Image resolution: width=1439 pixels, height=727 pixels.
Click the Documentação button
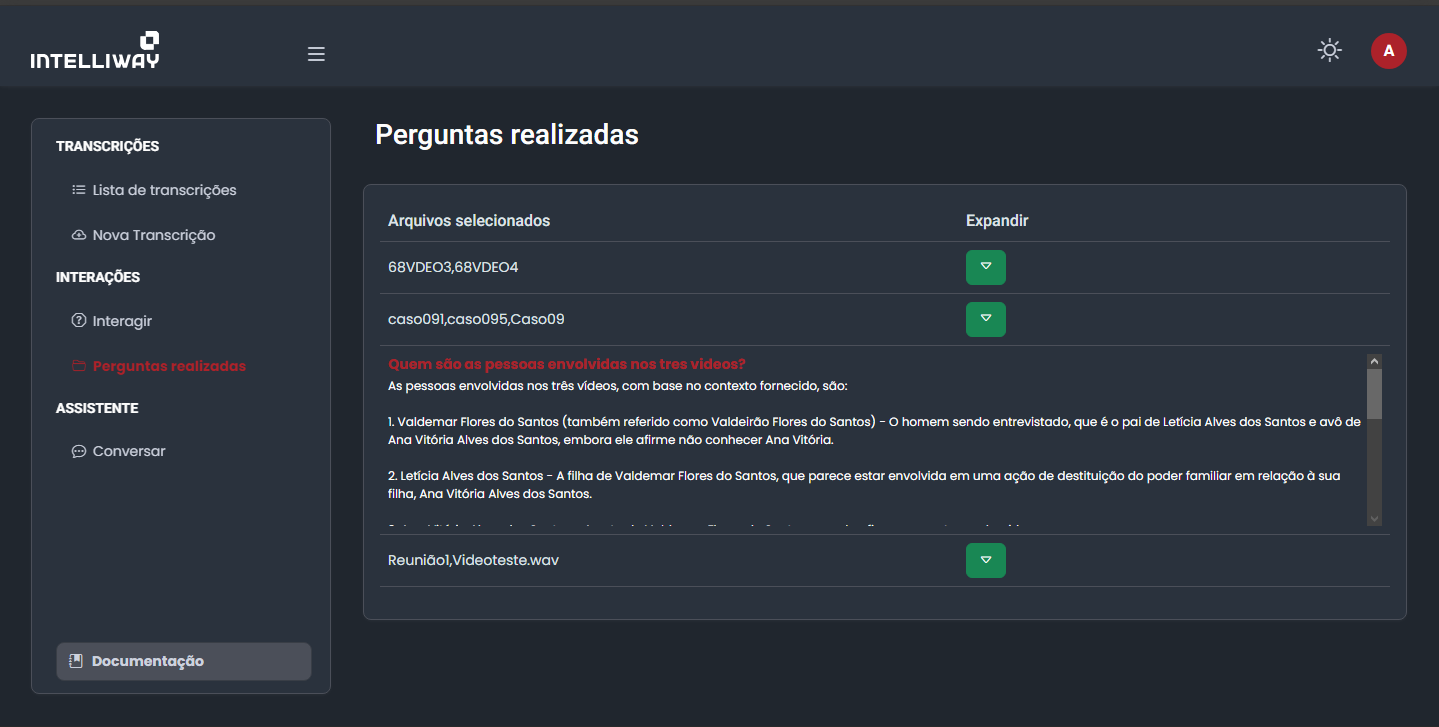coord(183,661)
